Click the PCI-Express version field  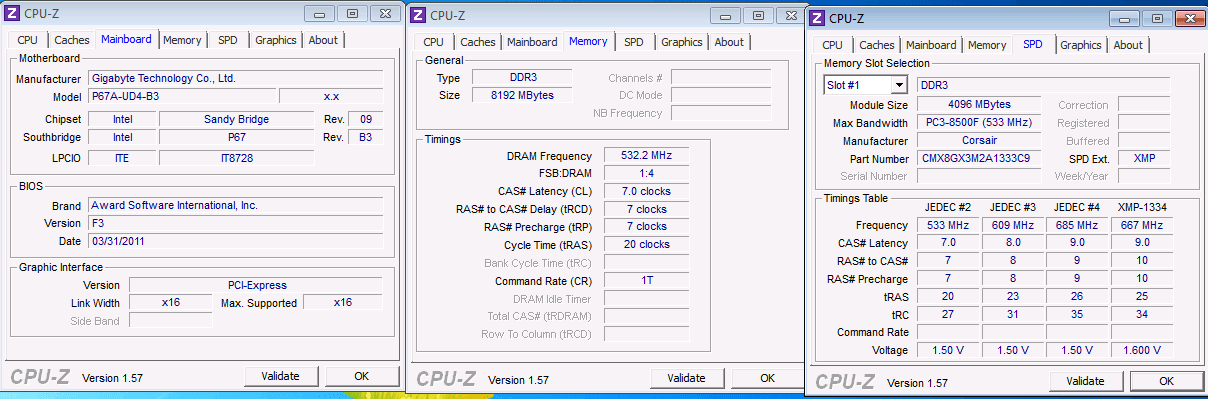click(x=256, y=285)
